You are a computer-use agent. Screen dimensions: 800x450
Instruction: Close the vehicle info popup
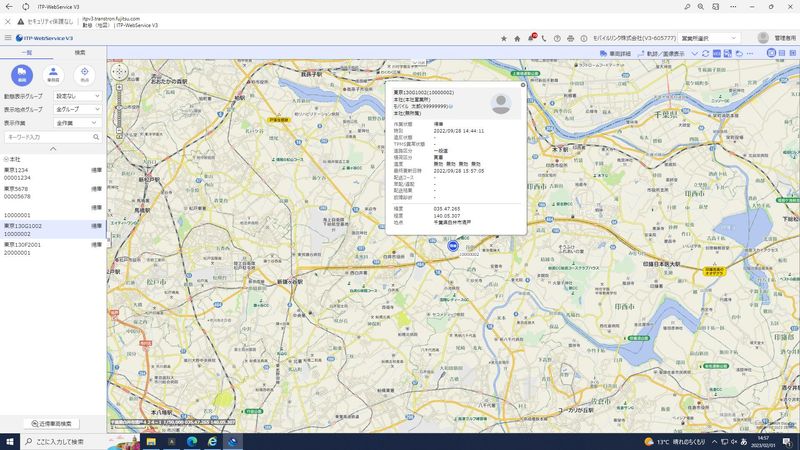click(x=522, y=85)
